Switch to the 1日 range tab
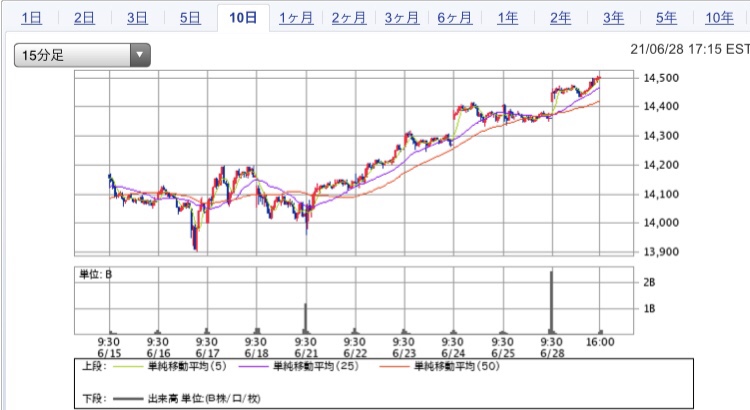This screenshot has width=750, height=410. [x=32, y=18]
